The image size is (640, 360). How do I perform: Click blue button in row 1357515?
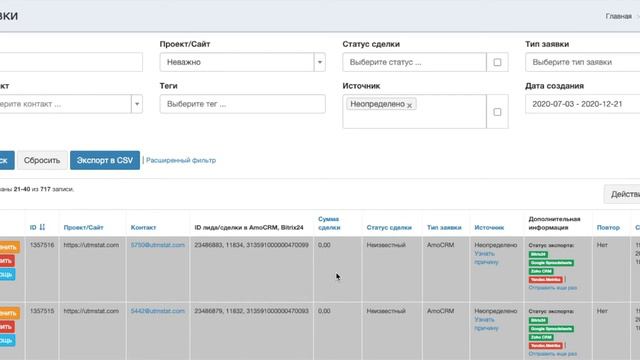7,340
